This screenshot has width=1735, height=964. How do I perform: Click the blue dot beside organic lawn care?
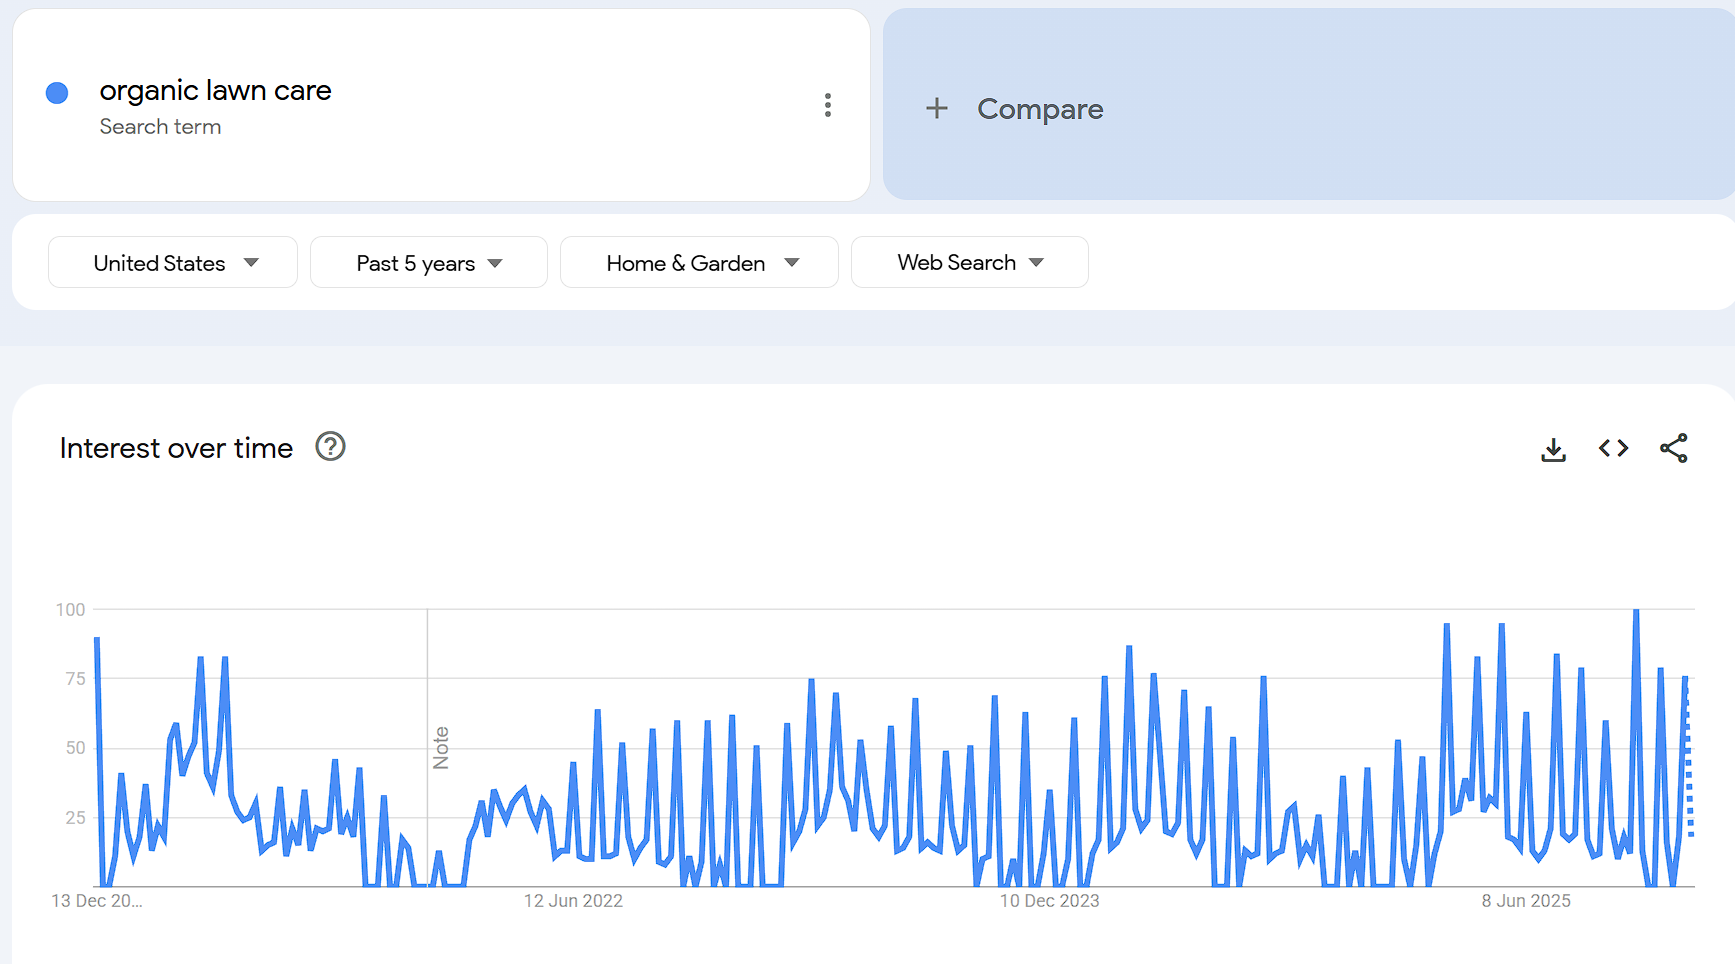click(57, 93)
